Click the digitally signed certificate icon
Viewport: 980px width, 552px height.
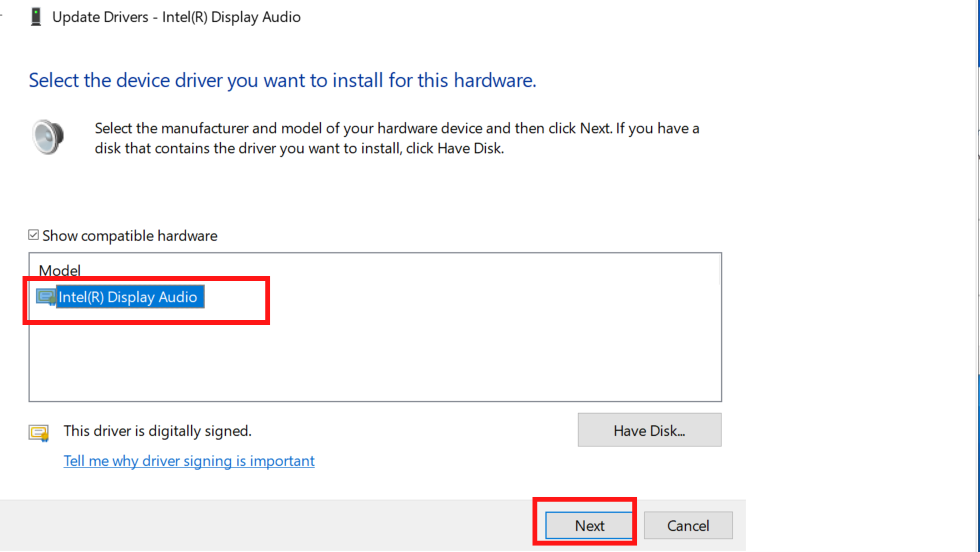39,433
